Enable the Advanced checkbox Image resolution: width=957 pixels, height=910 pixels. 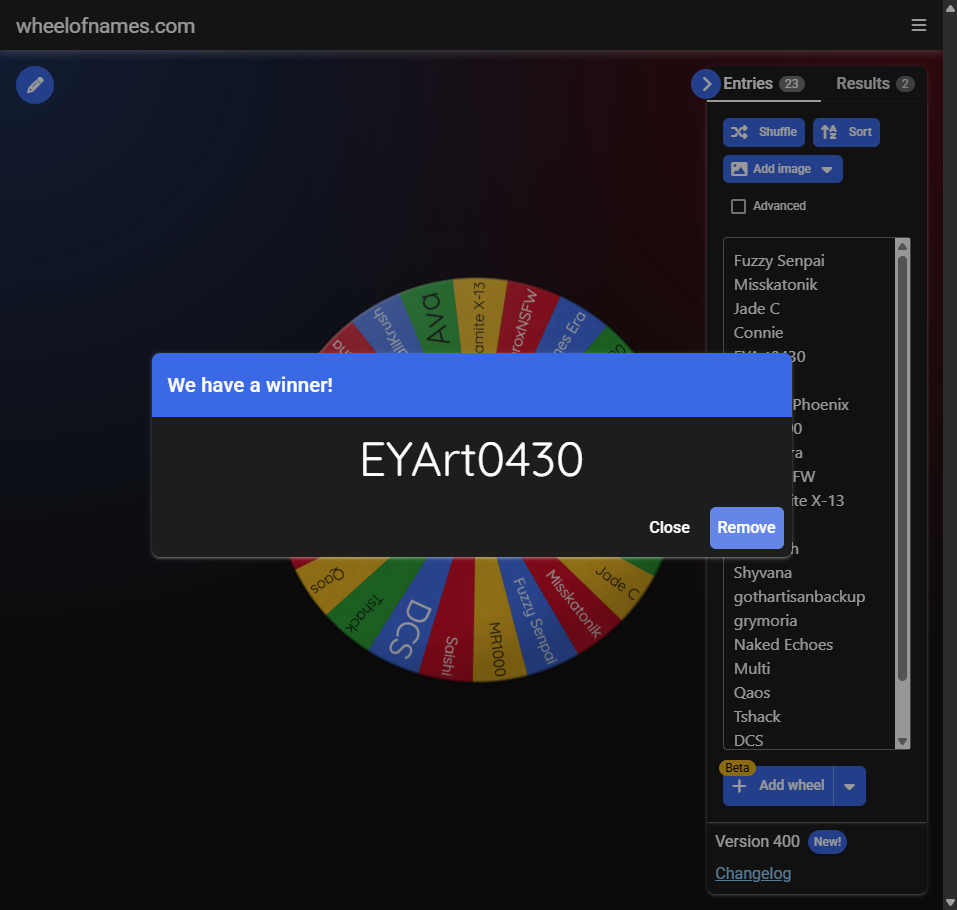739,206
